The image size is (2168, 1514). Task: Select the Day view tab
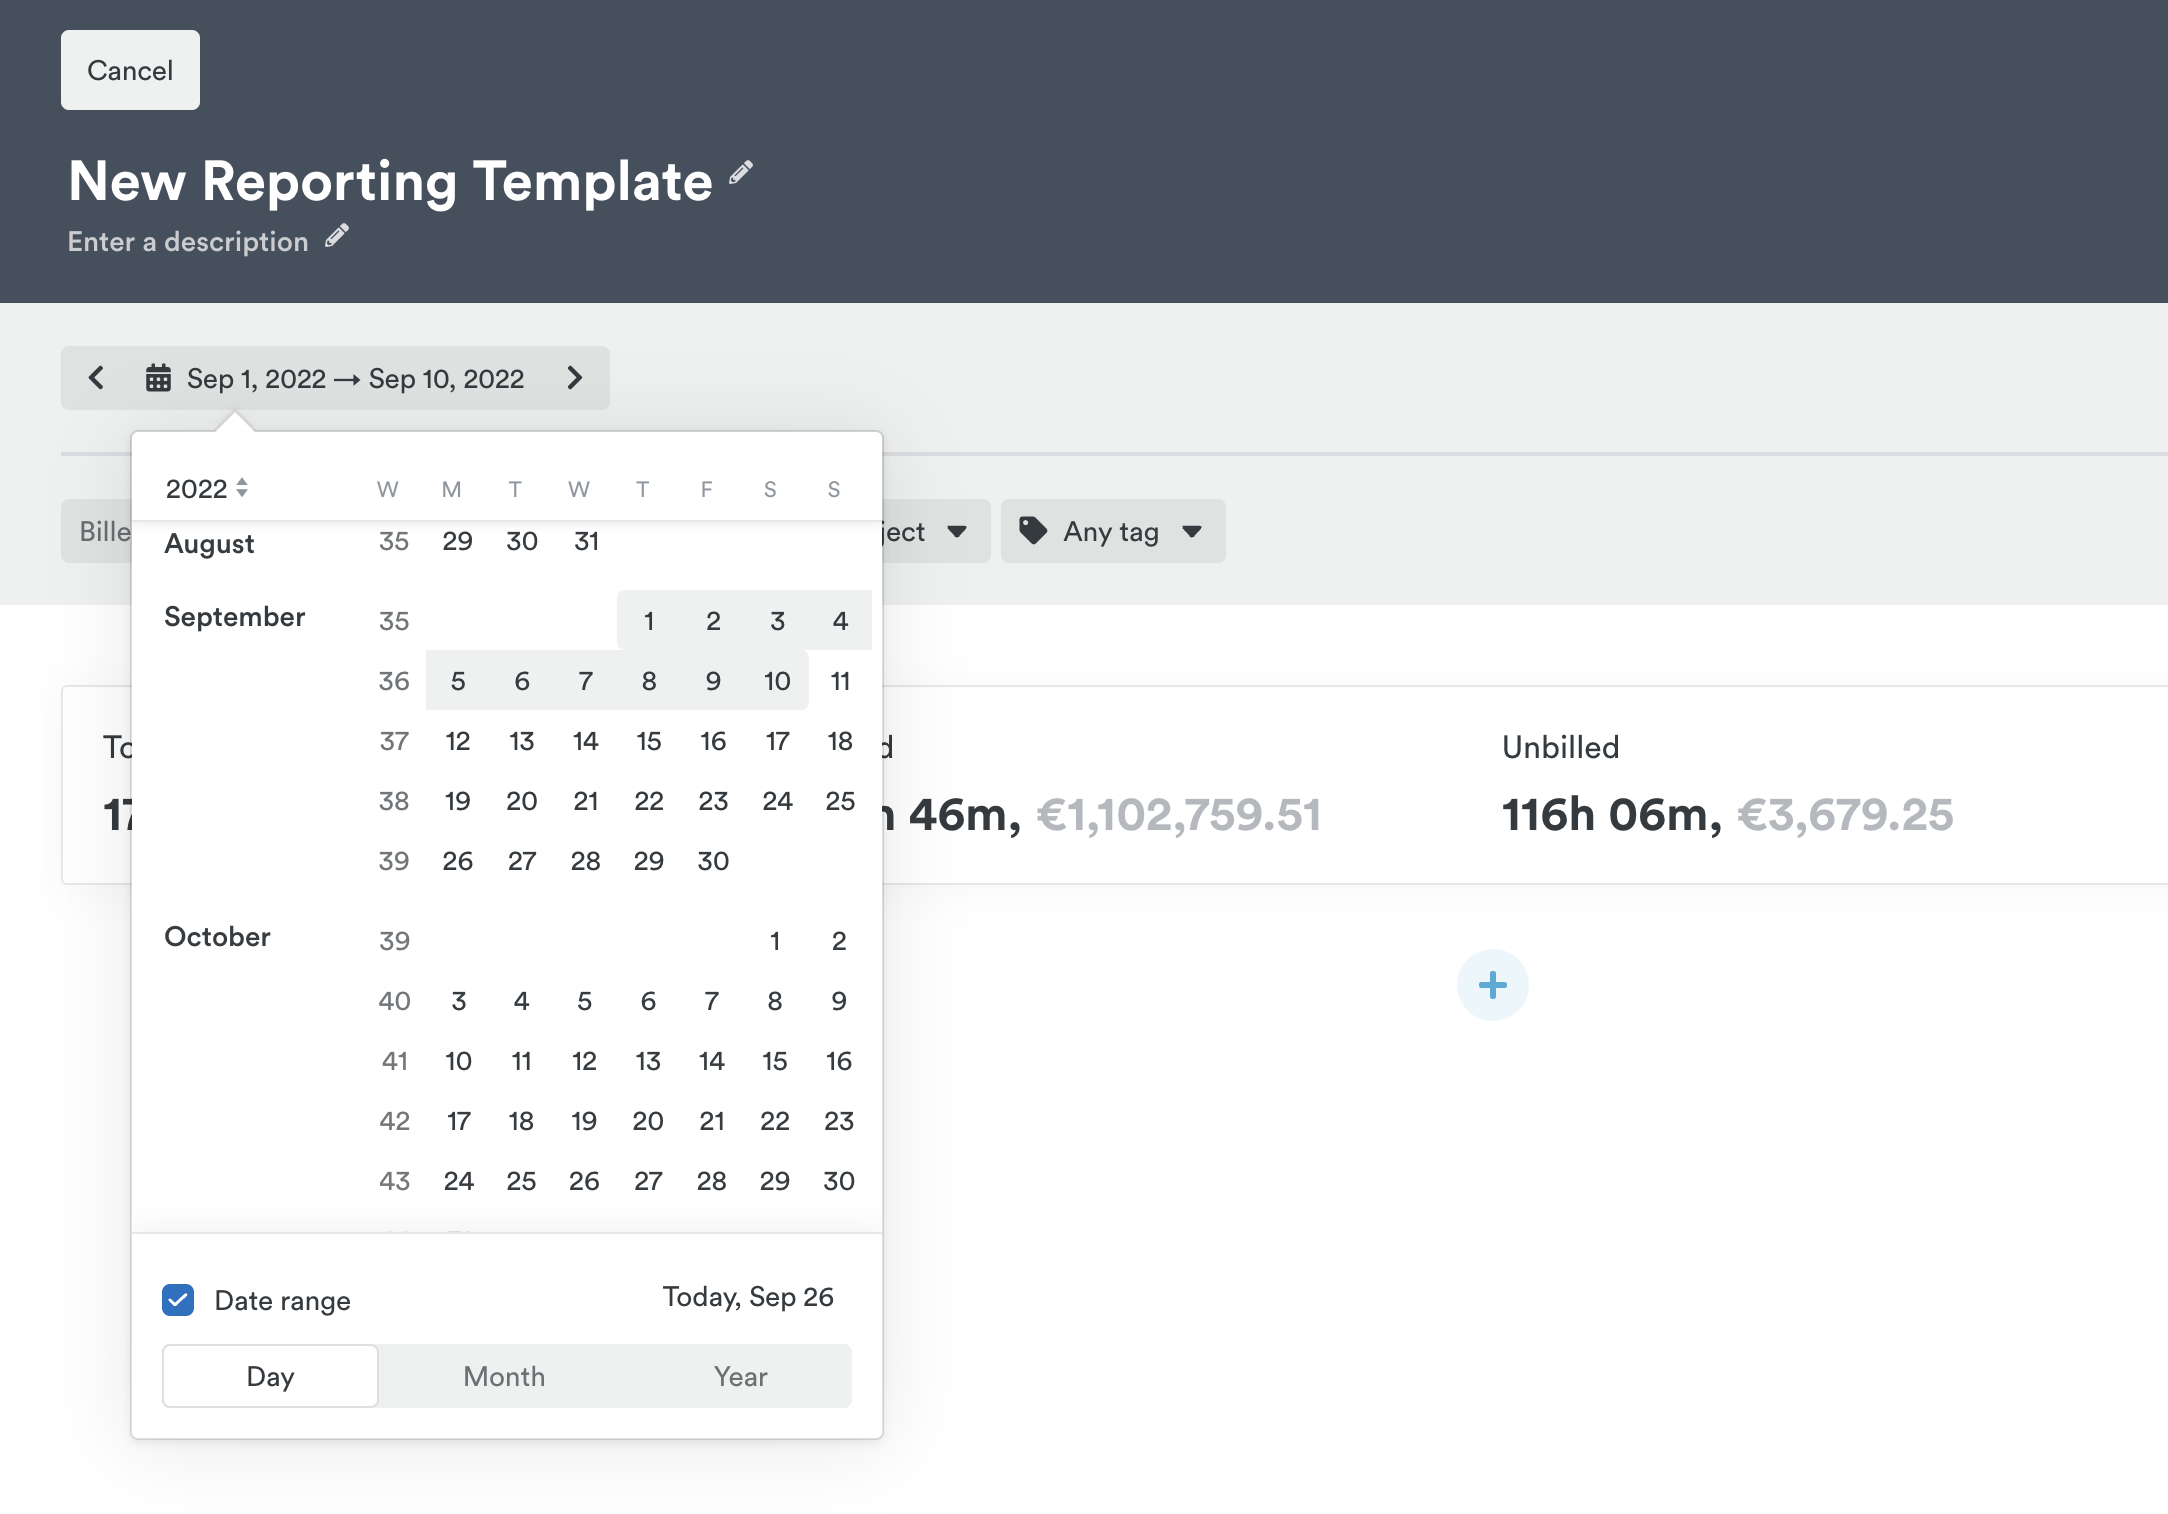click(x=270, y=1376)
